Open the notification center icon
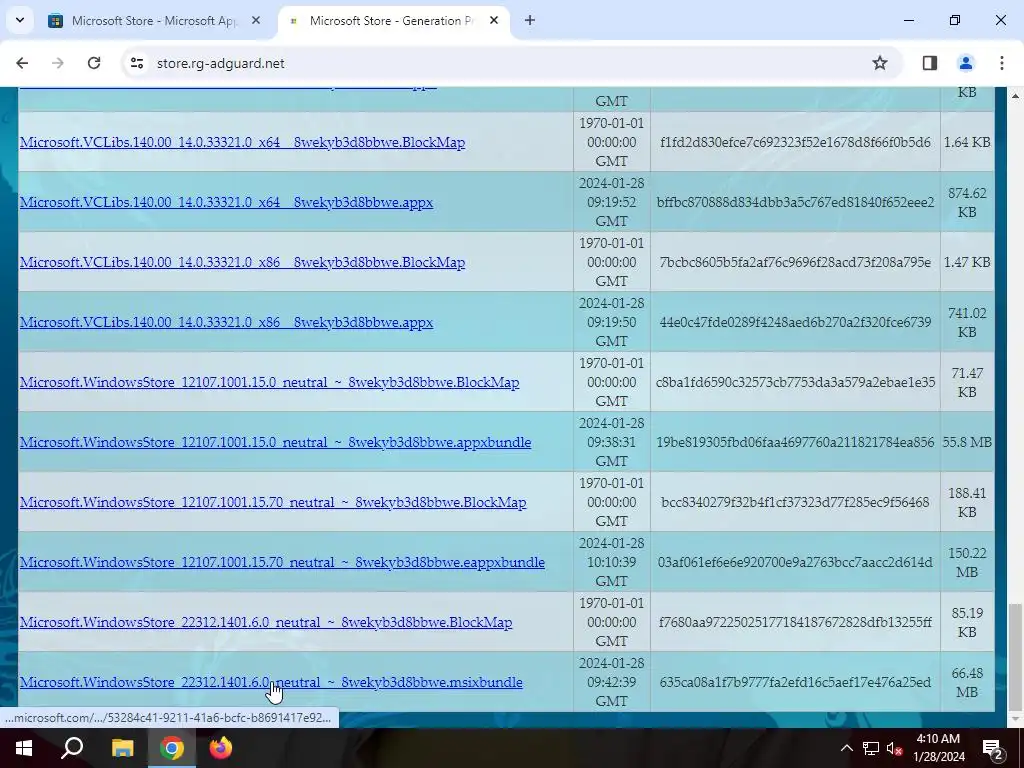1024x768 pixels. tap(993, 748)
